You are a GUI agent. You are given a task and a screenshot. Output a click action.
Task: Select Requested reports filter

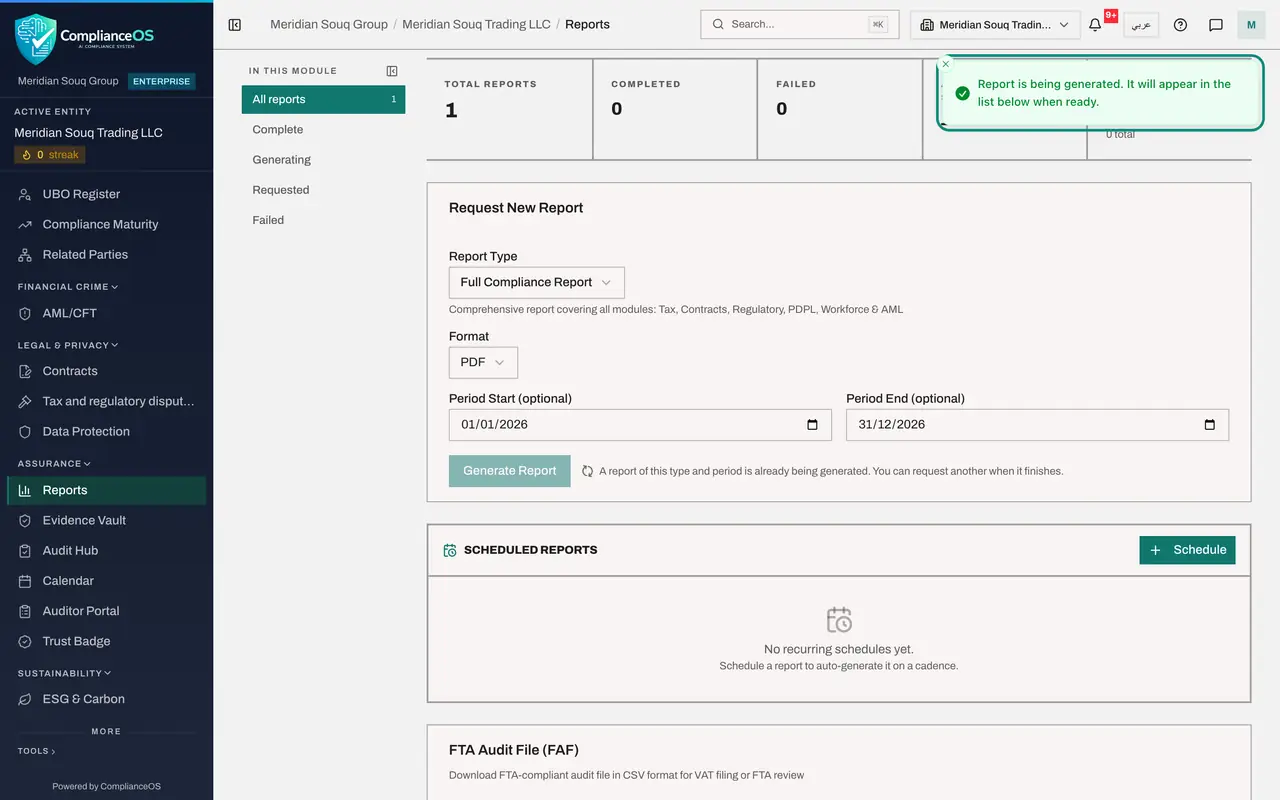pos(323,189)
